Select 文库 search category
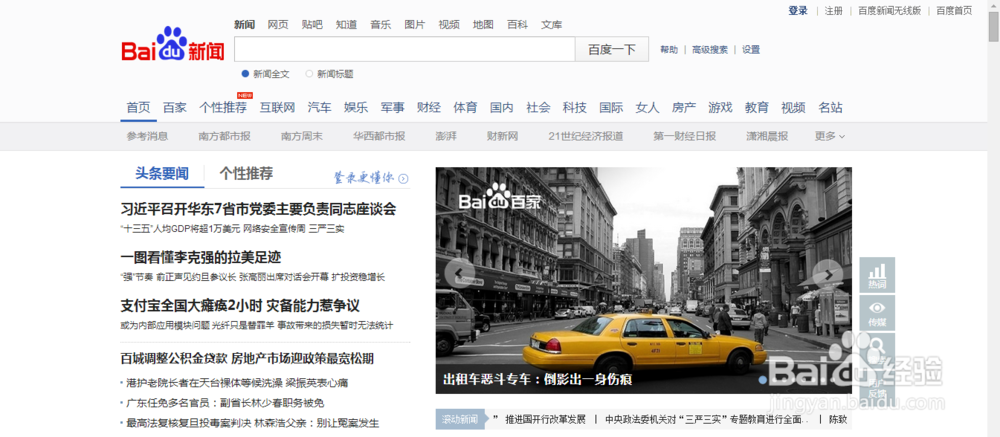The height and width of the screenshot is (437, 1000). pos(552,25)
